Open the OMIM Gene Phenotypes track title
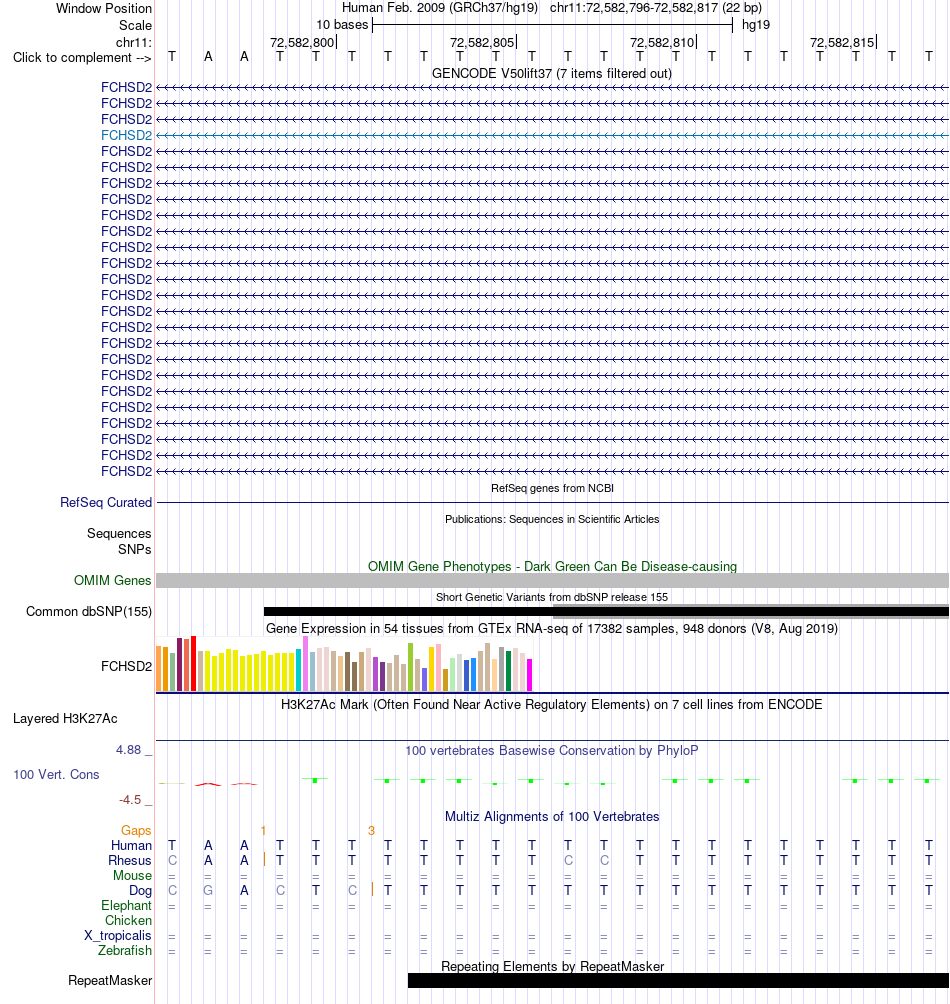The height and width of the screenshot is (1004, 950). tap(552, 567)
